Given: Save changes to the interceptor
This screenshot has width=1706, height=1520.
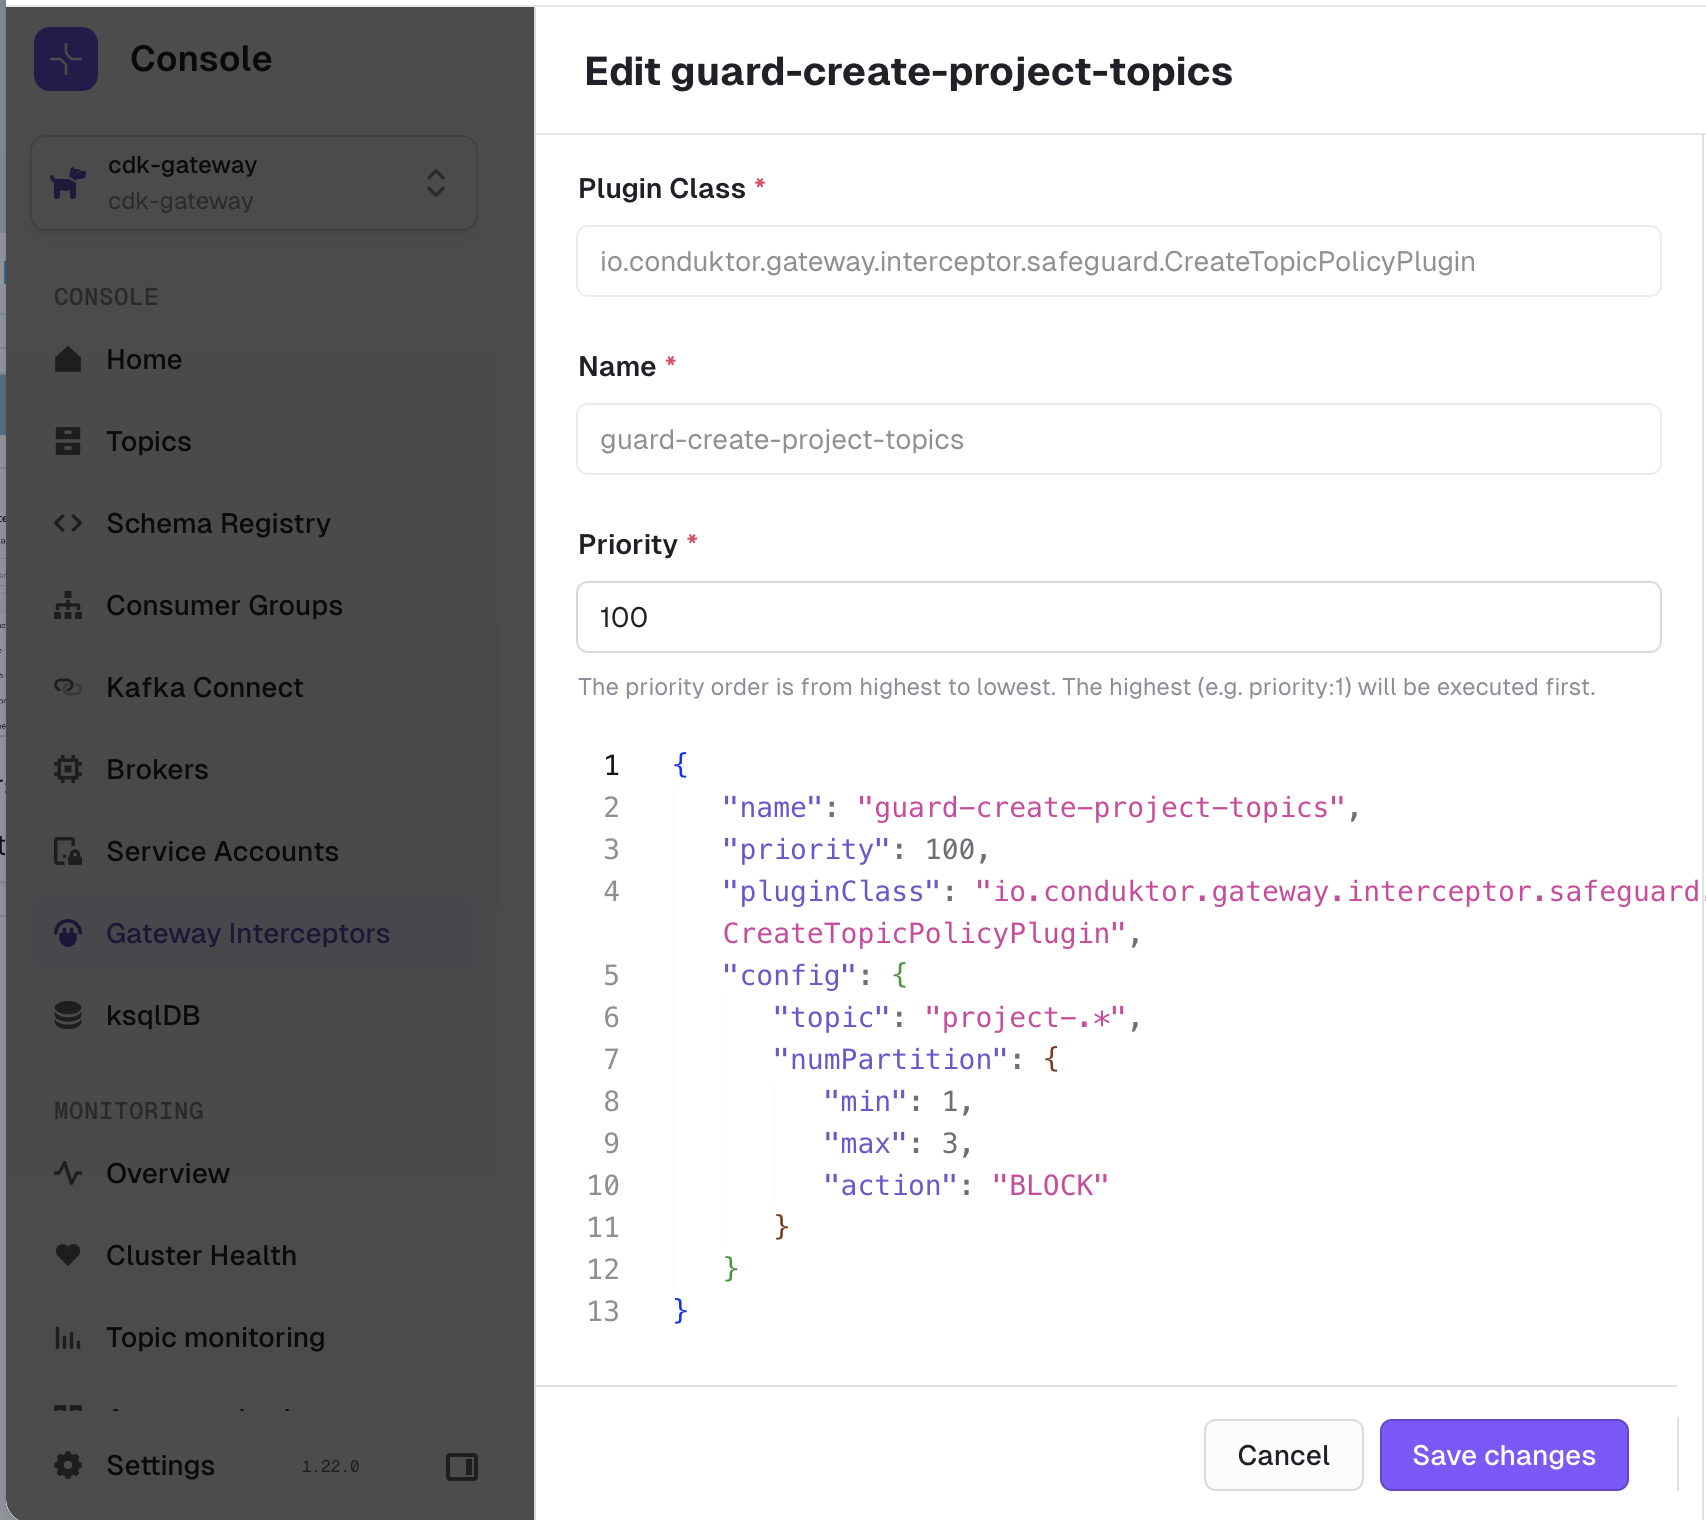Looking at the screenshot, I should tap(1503, 1455).
